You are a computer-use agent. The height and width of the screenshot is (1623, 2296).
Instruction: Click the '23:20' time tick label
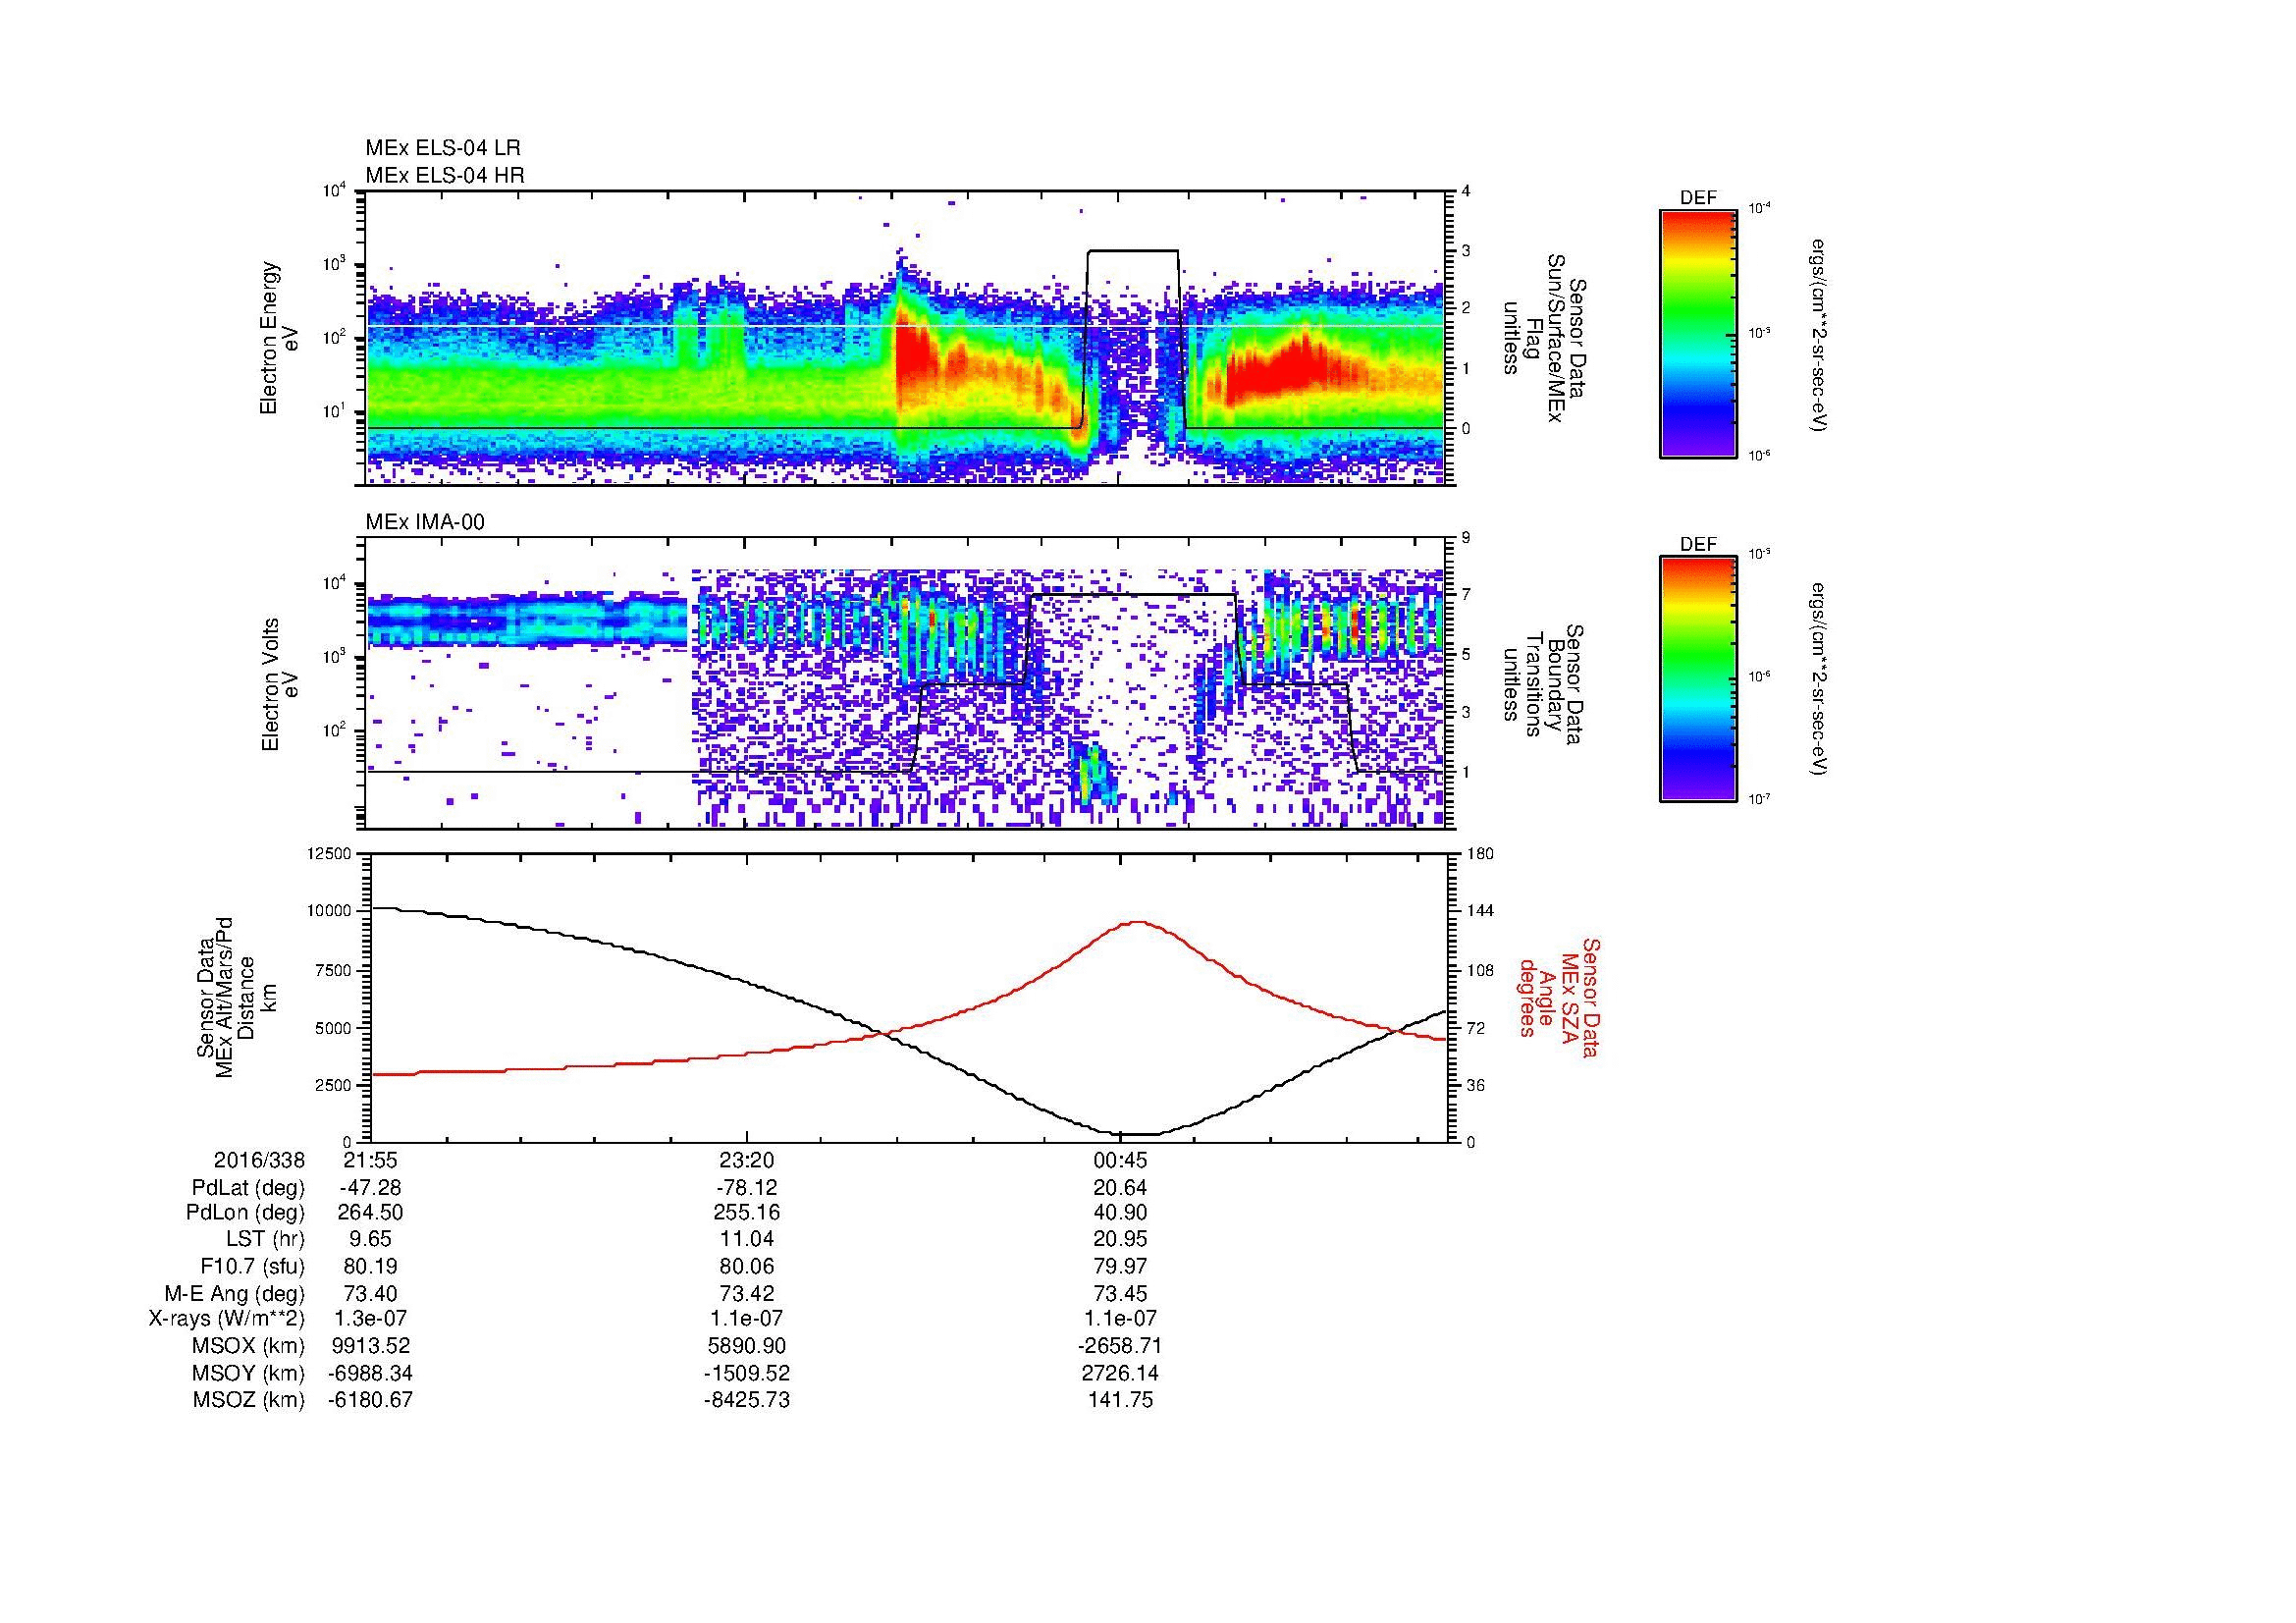746,1161
